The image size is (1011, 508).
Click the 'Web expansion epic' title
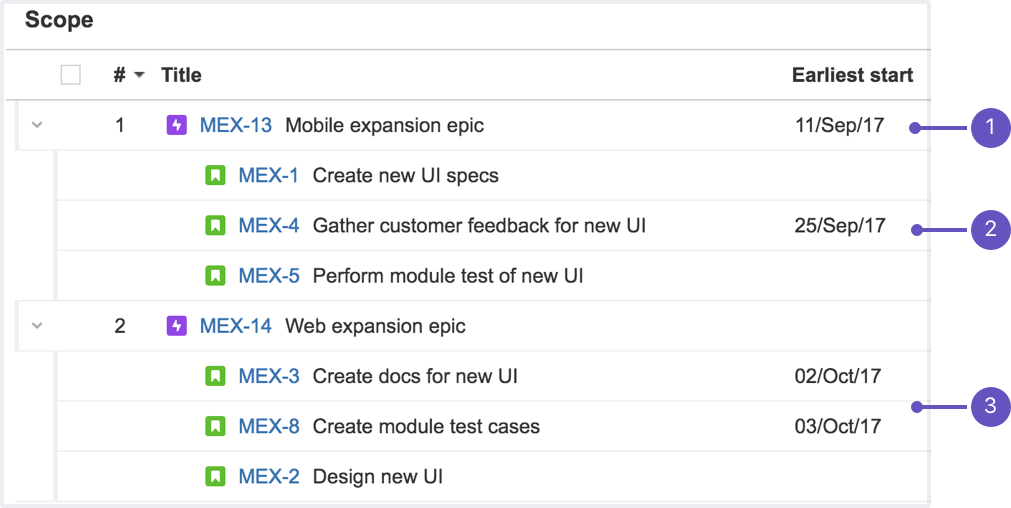[375, 326]
